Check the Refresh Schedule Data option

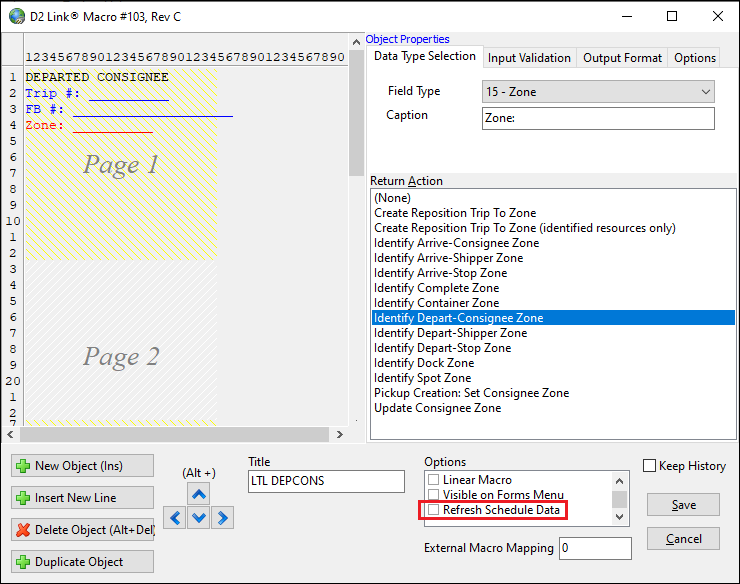(433, 510)
